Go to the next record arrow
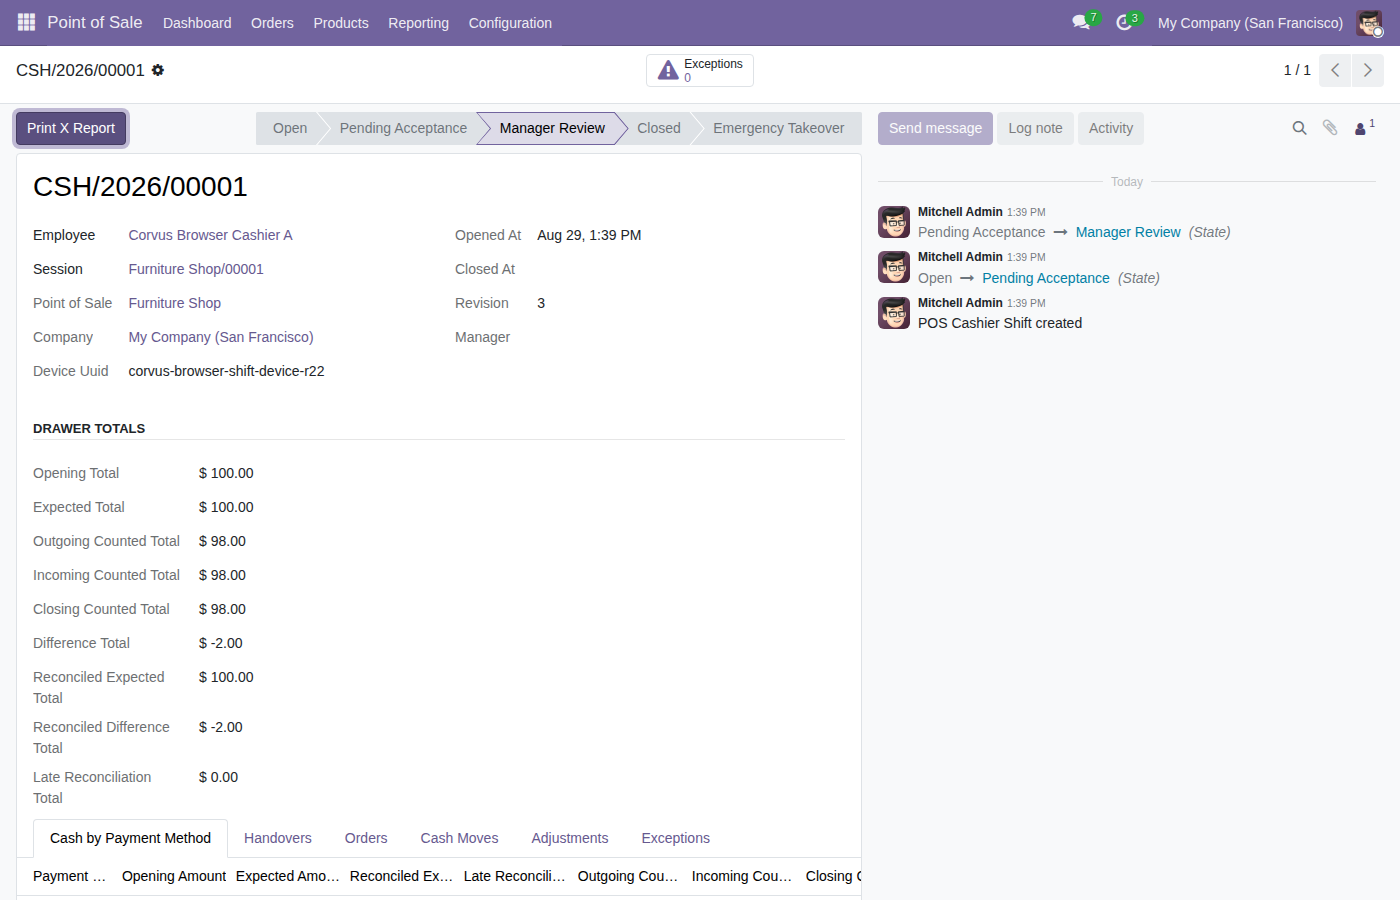Screen dimensions: 1400x900 1368,70
